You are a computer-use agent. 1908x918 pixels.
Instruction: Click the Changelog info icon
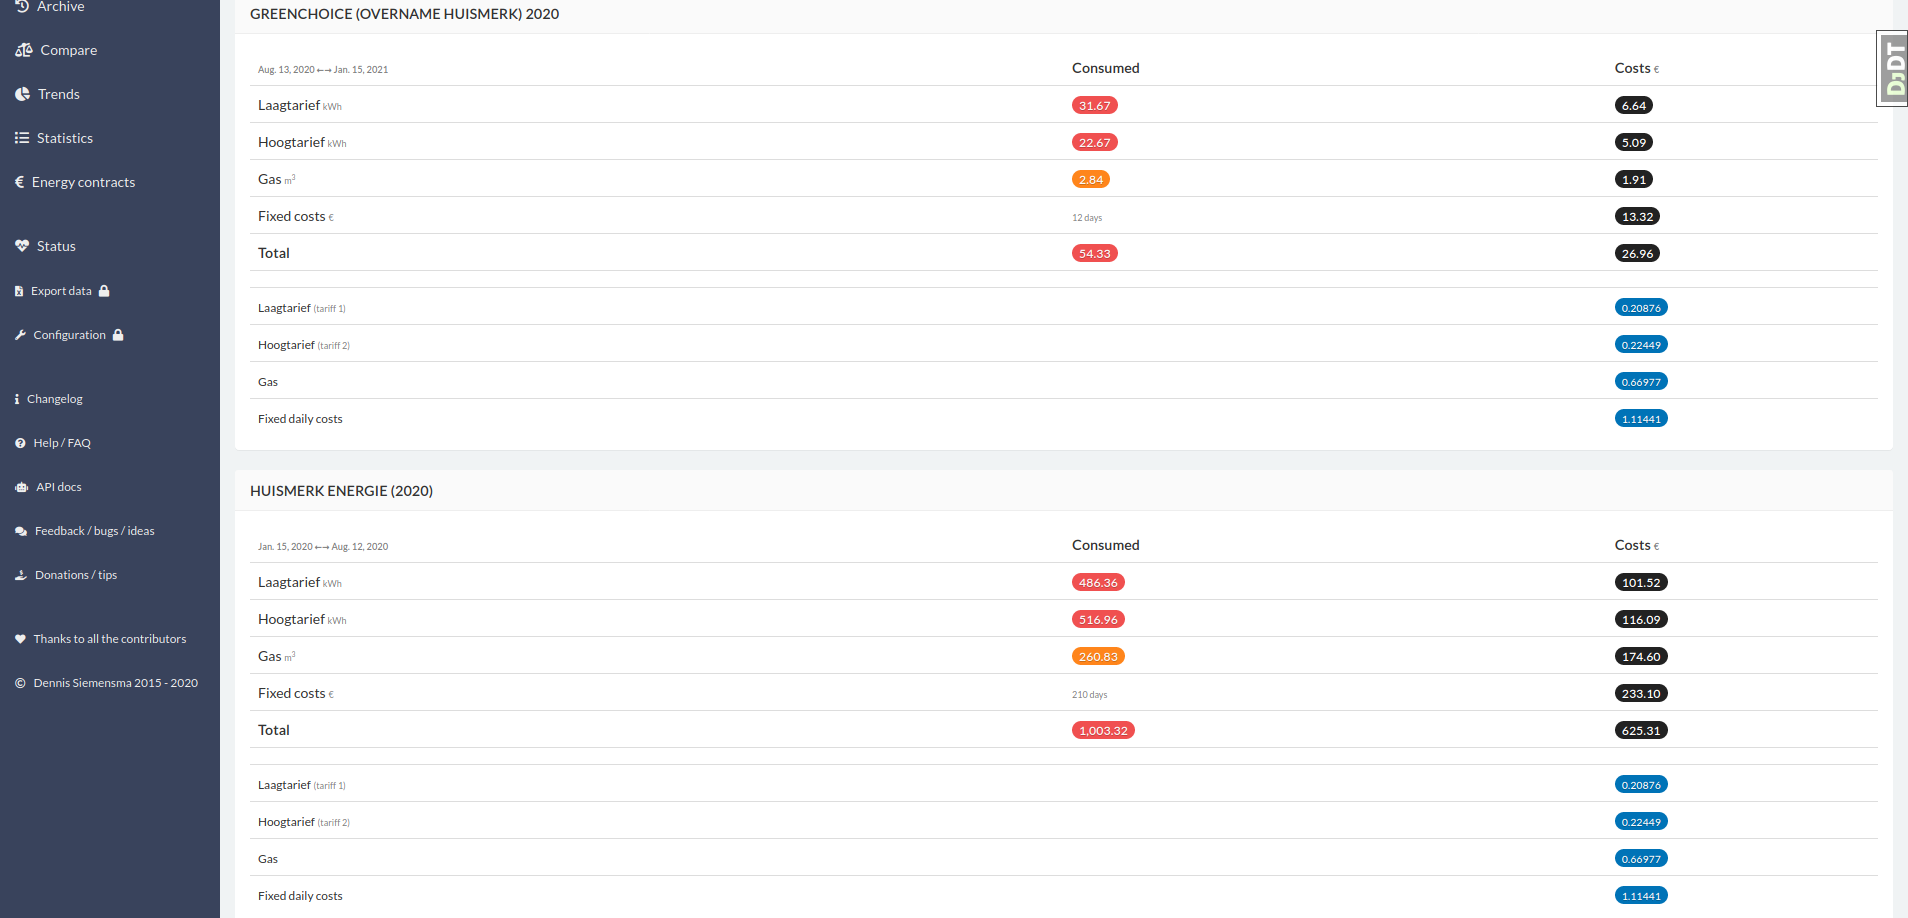coord(17,399)
